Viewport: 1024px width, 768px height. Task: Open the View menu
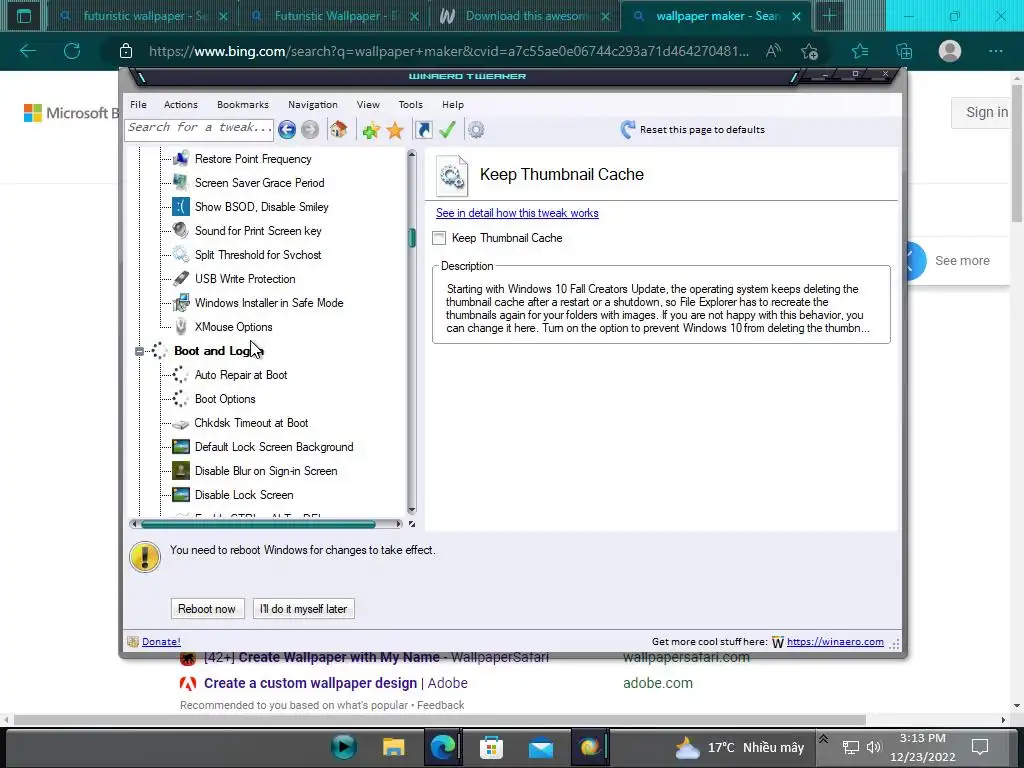tap(368, 104)
